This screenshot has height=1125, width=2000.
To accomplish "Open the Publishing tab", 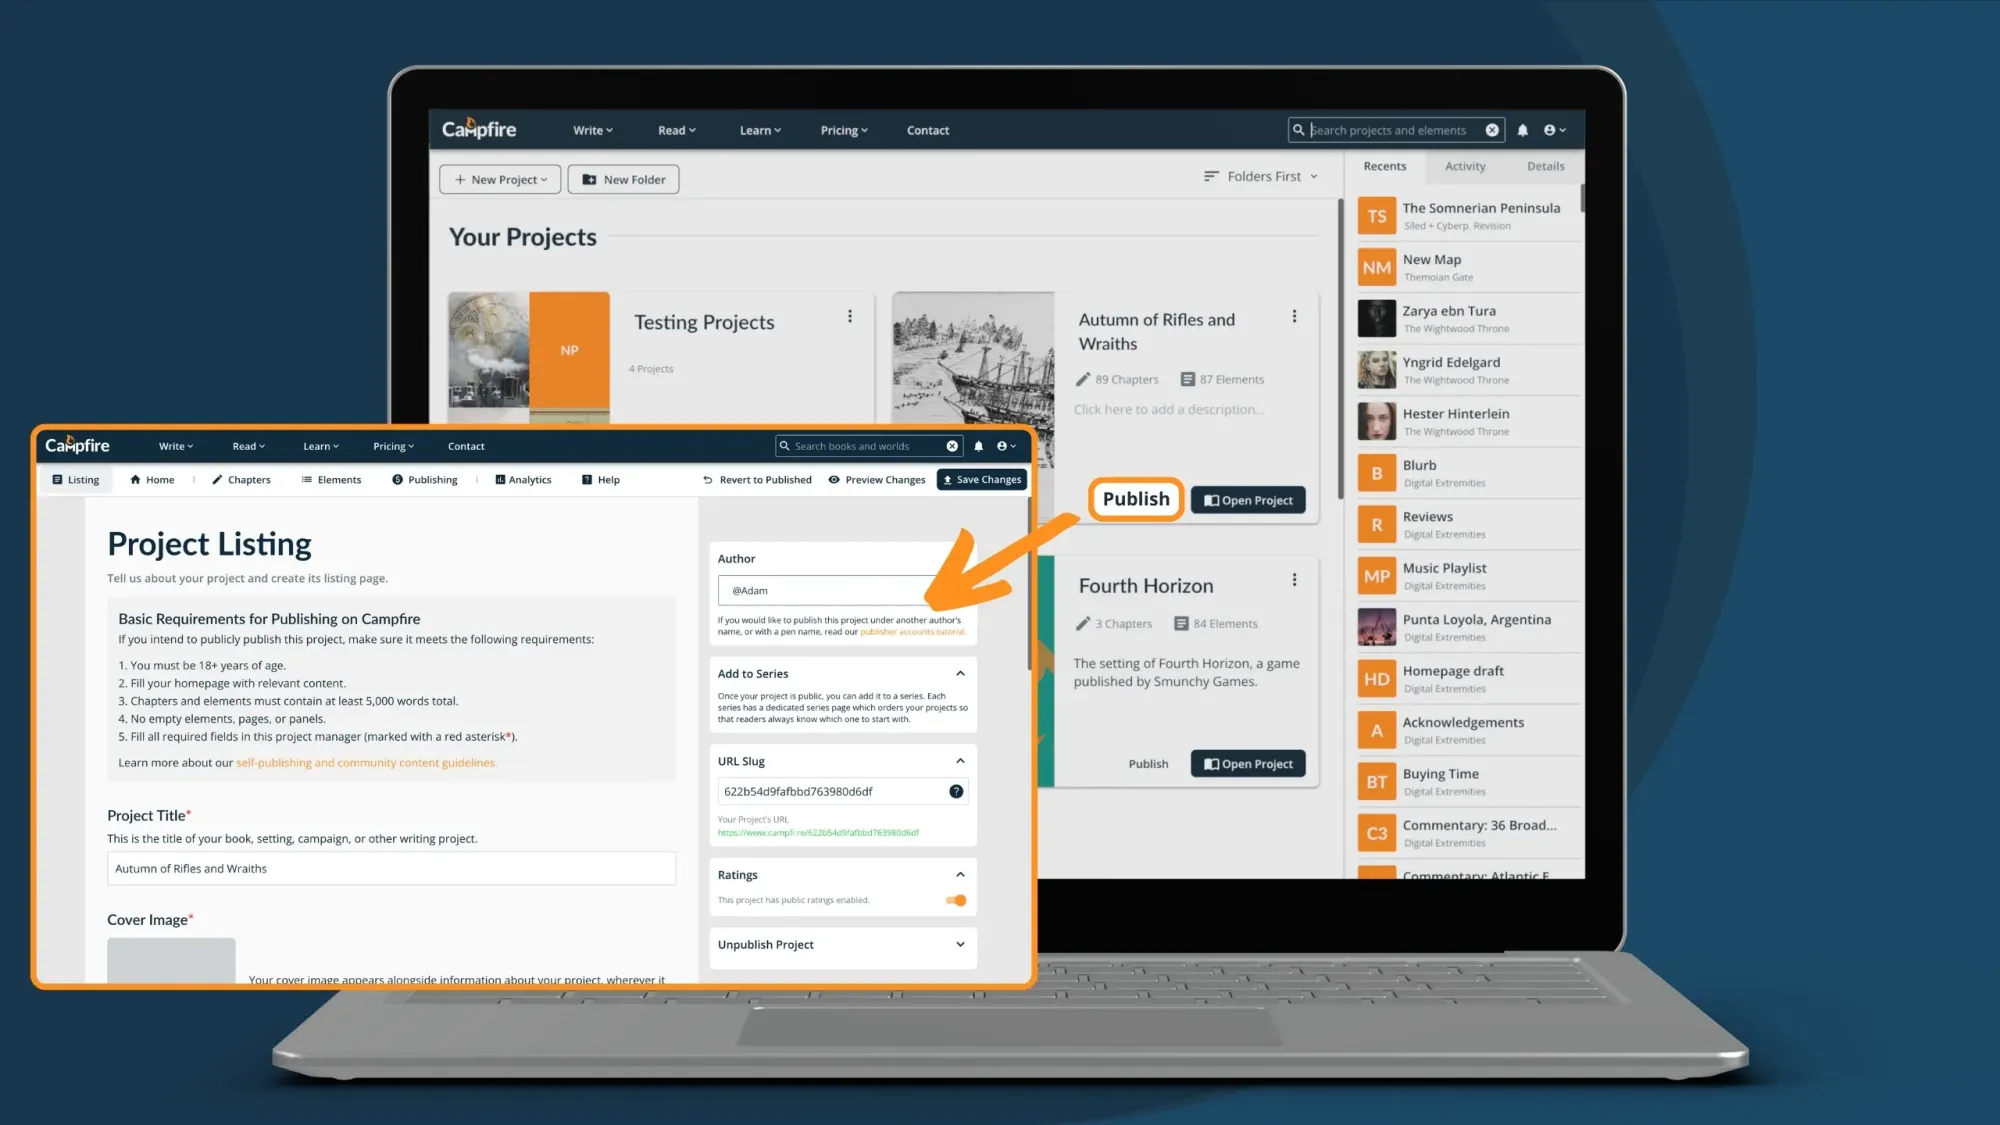I will click(425, 480).
